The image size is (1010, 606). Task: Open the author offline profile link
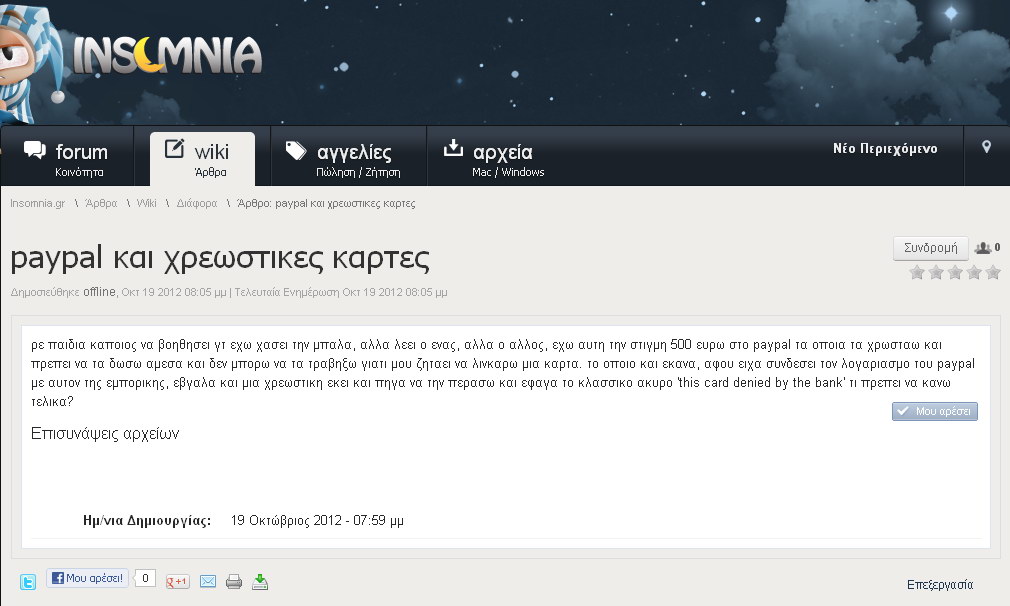point(99,292)
